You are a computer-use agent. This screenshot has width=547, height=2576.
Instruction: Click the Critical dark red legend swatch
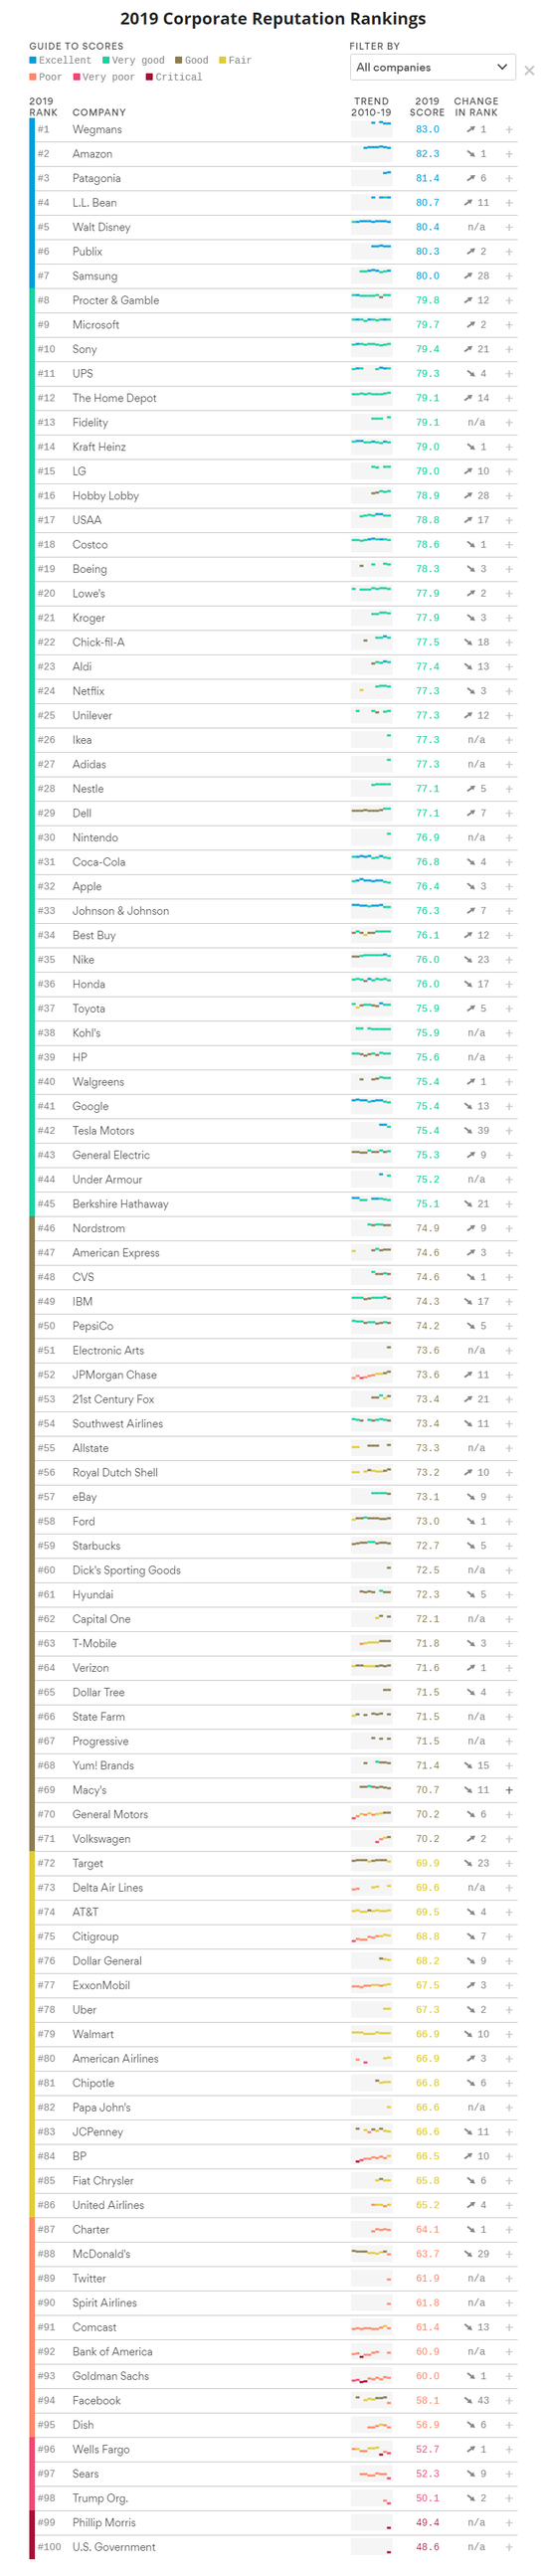[x=149, y=77]
